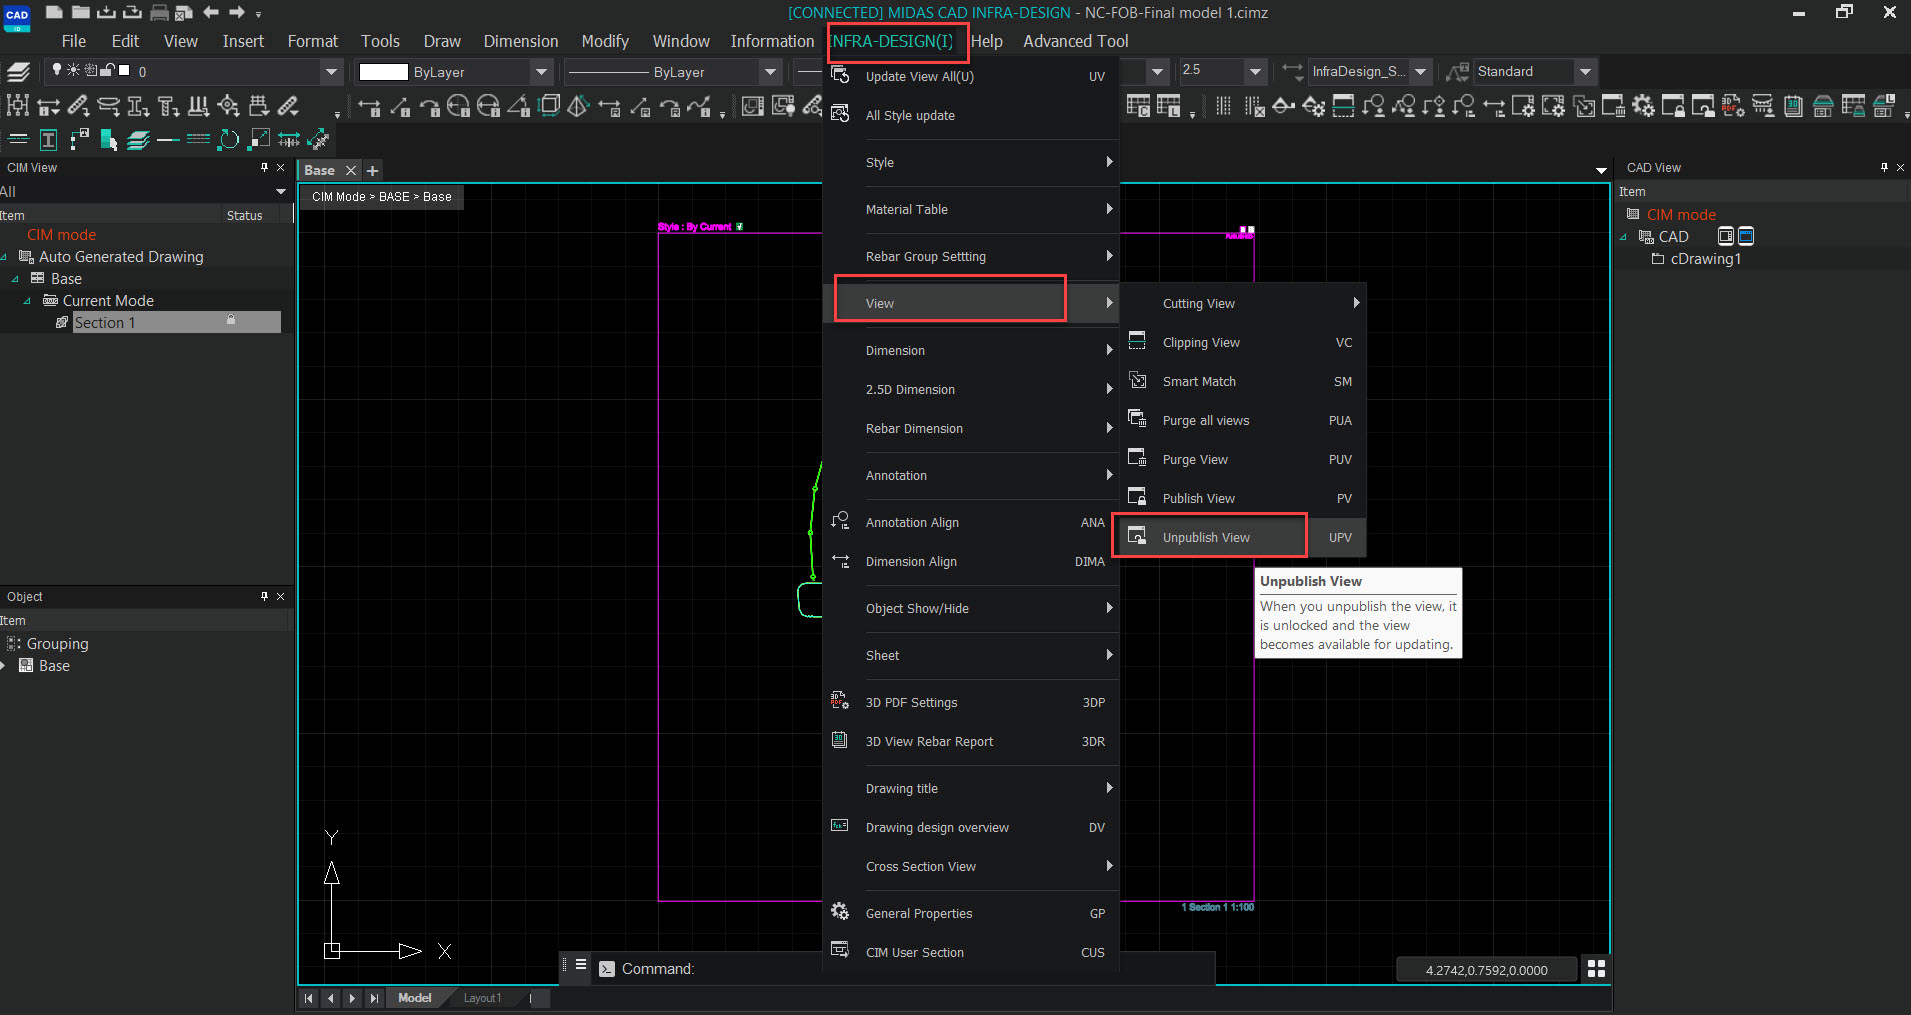Click the New file icon in title bar

[54, 12]
